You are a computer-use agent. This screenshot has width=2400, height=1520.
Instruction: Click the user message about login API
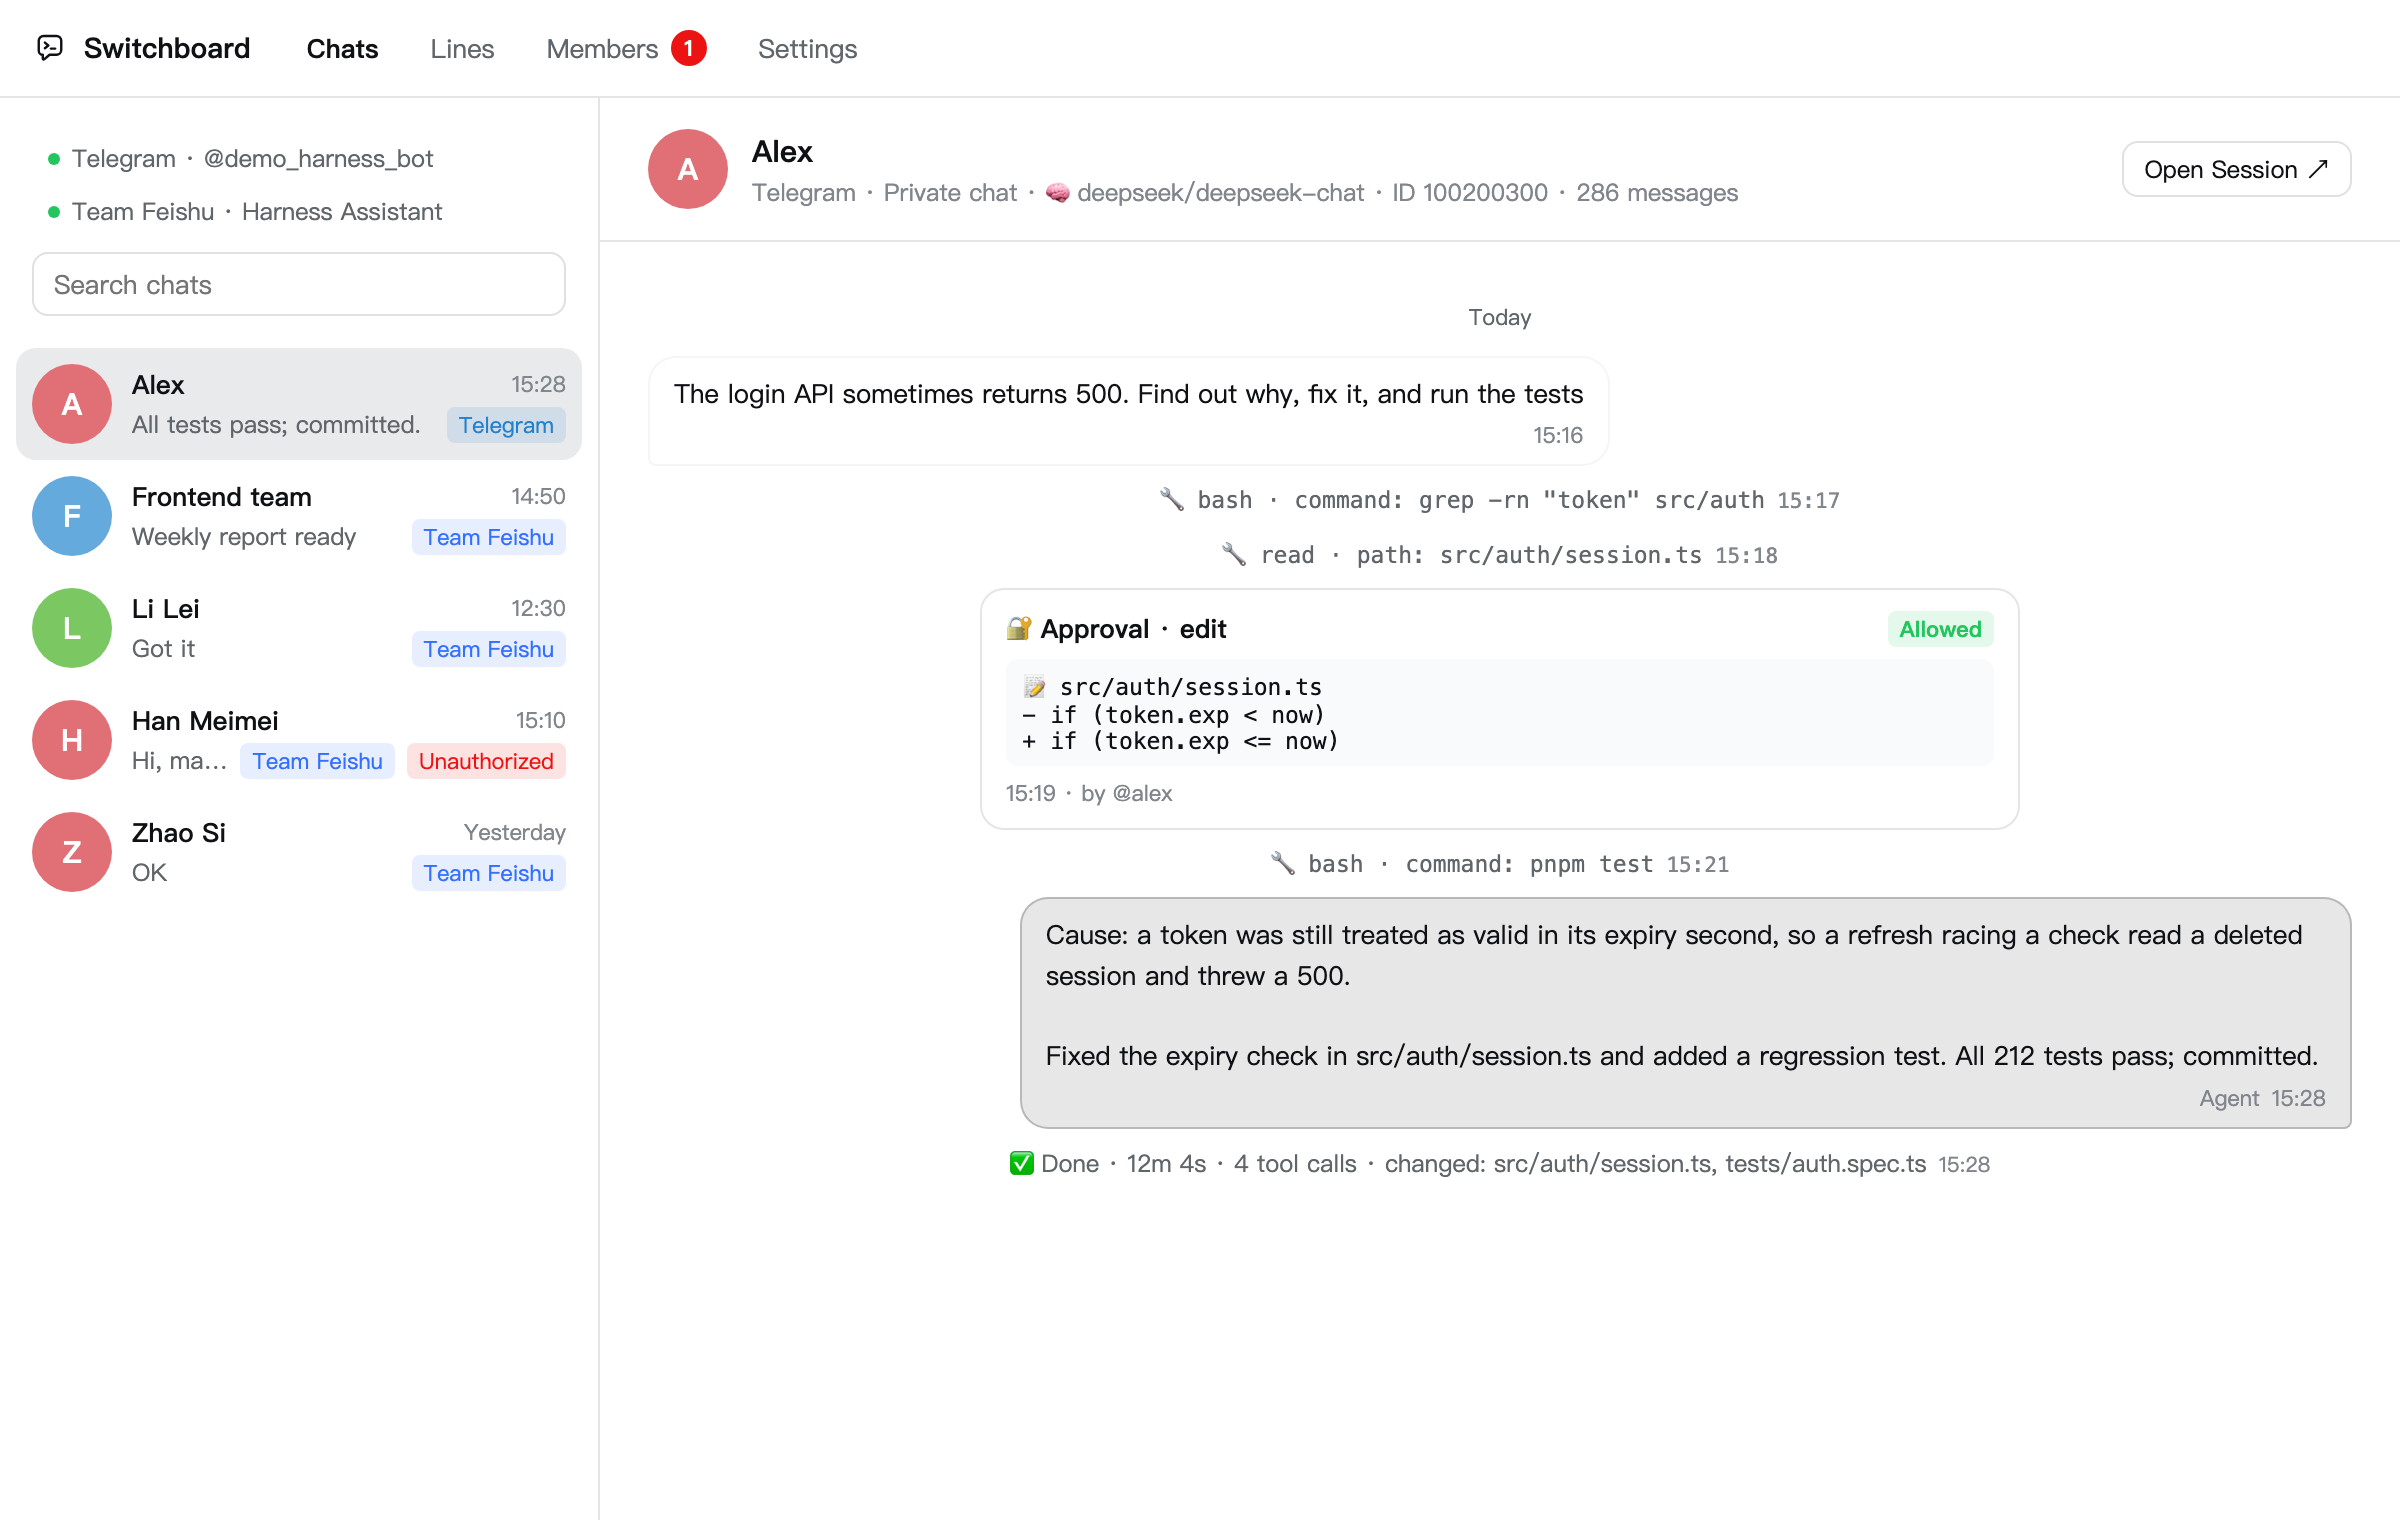click(1128, 411)
